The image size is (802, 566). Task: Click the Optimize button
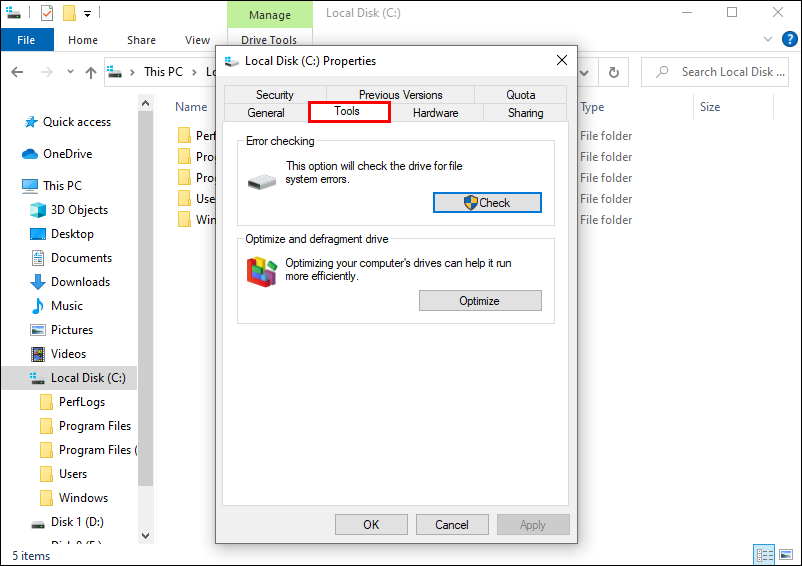(480, 301)
